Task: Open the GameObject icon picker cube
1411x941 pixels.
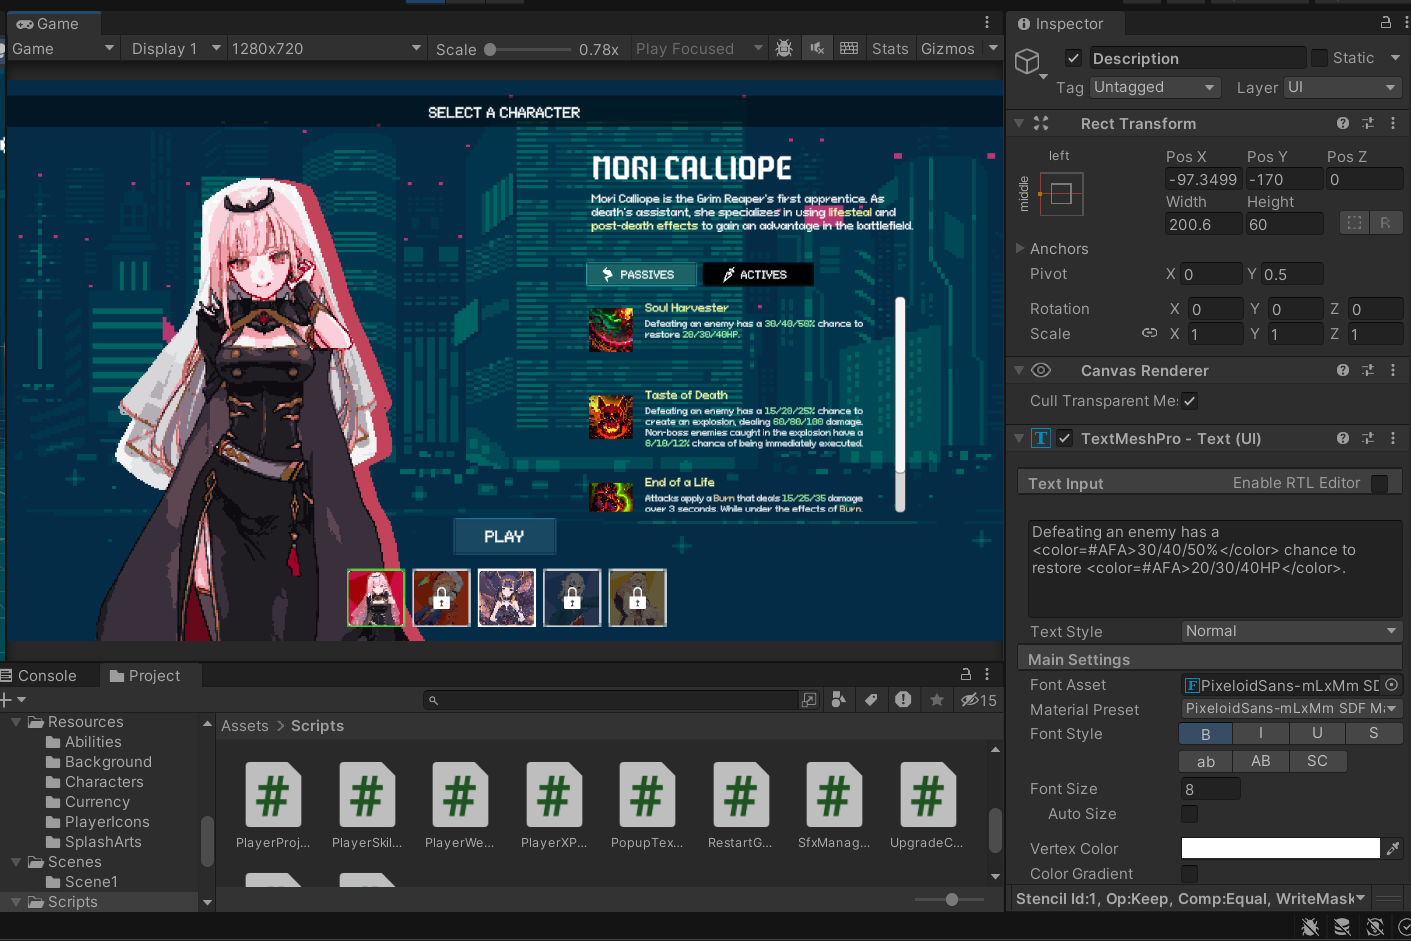Action: (1028, 62)
